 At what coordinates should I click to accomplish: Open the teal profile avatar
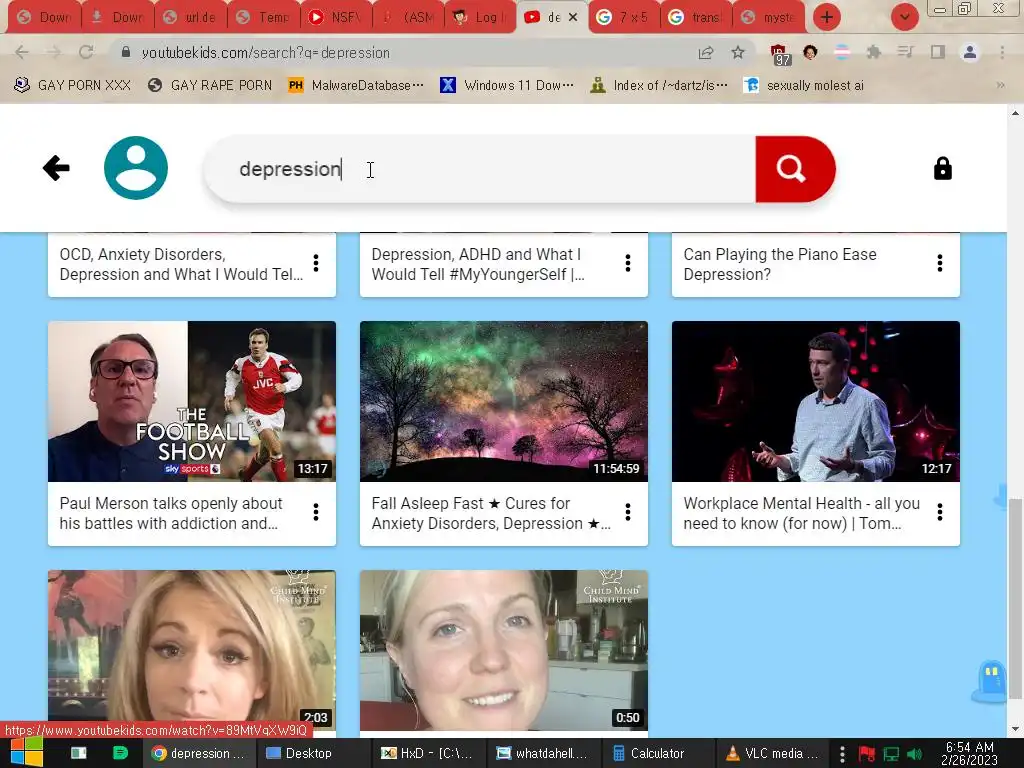[x=136, y=168]
